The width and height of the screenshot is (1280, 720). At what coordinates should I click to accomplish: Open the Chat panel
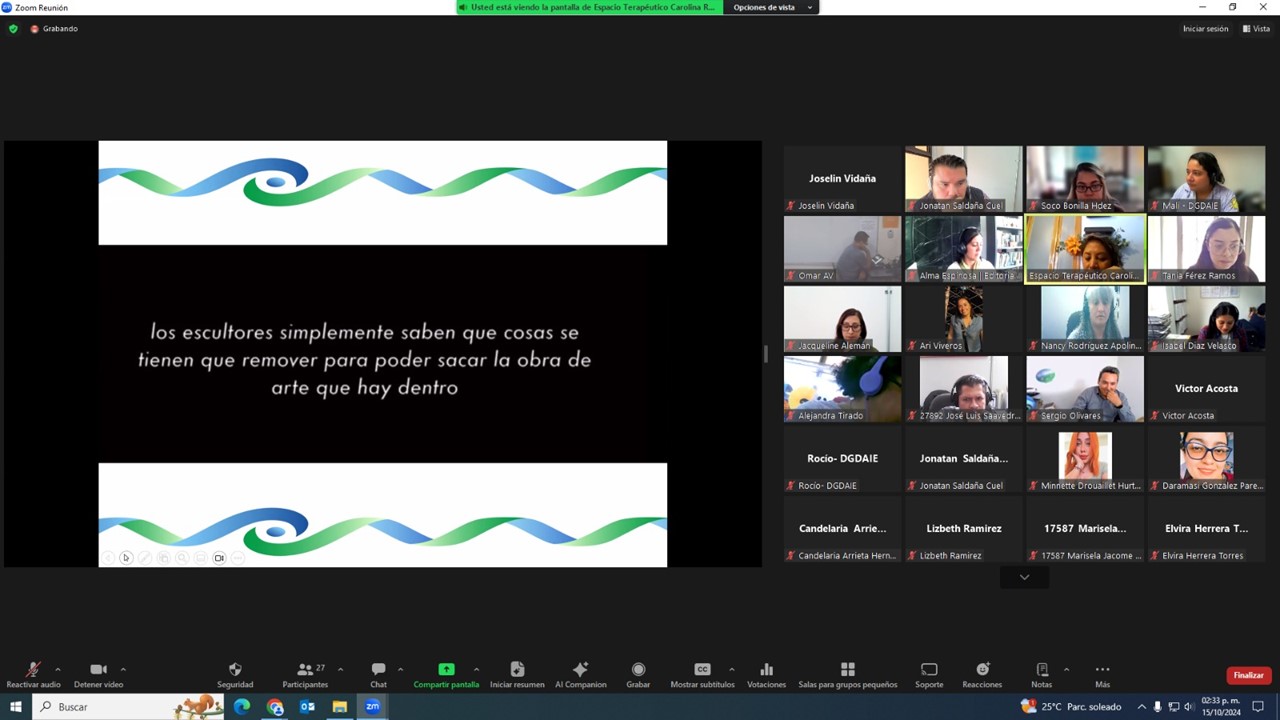378,670
